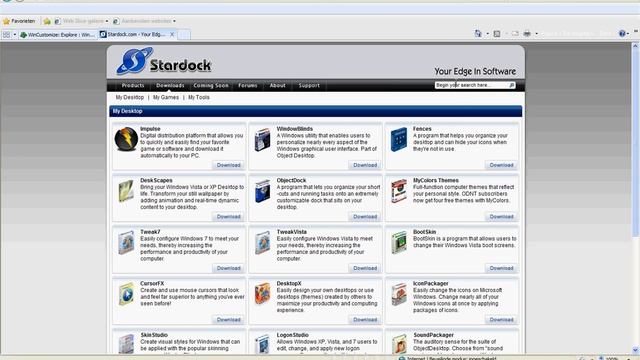The width and height of the screenshot is (640, 360).
Task: Download TweakVista
Action: [x=365, y=268]
